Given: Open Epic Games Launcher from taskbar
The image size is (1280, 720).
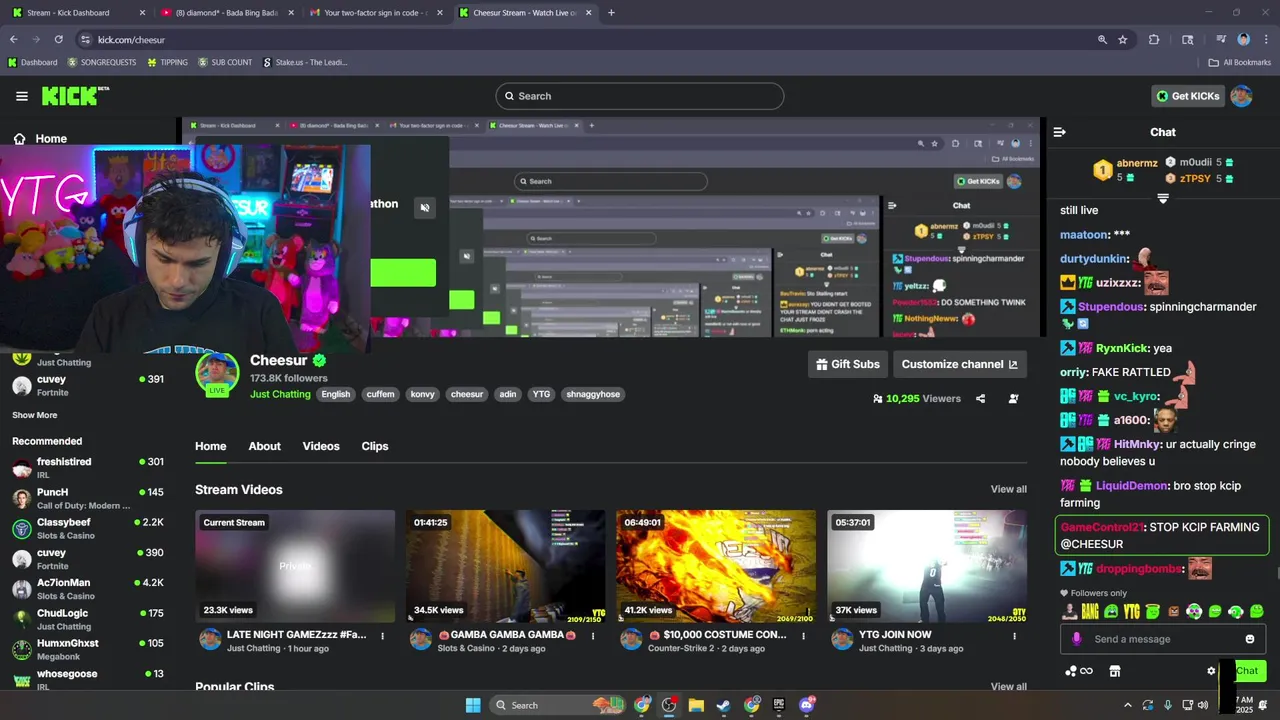Looking at the screenshot, I should (779, 705).
